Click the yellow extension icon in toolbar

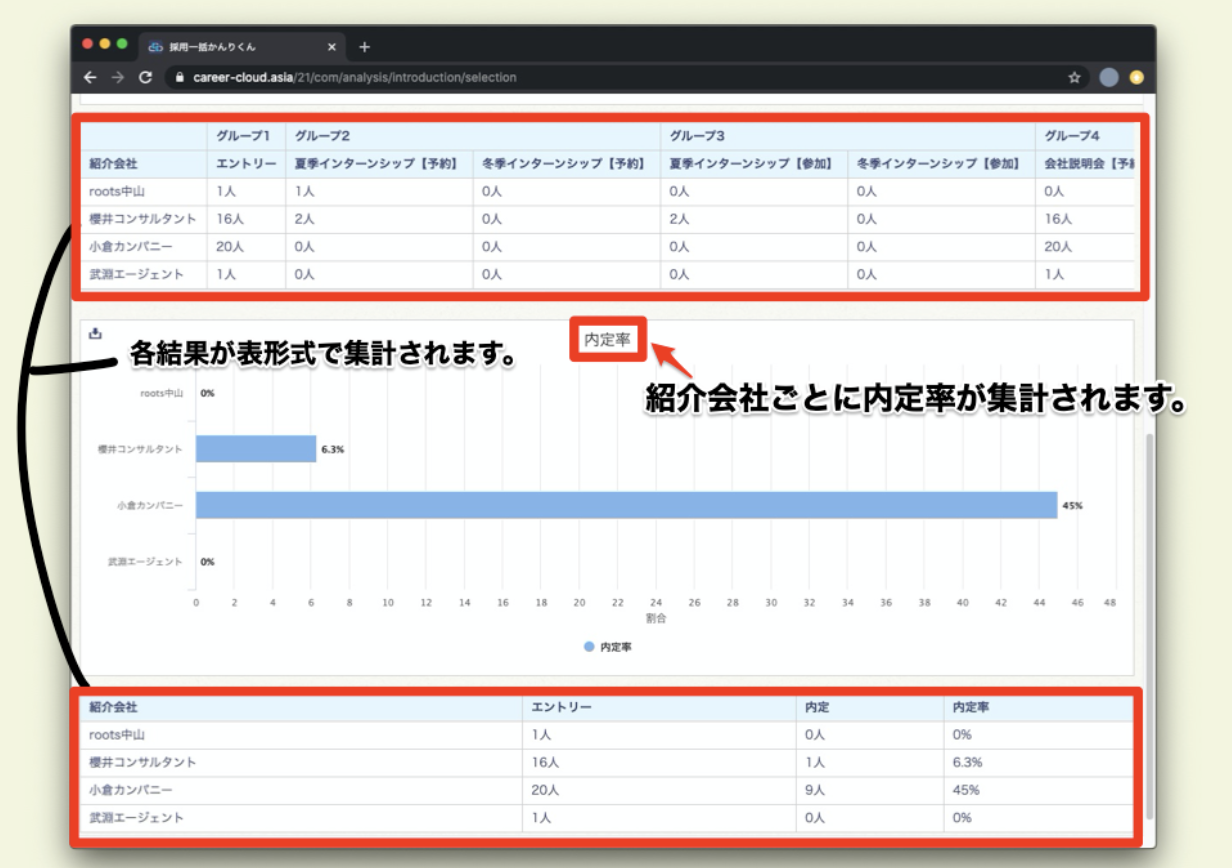1136,77
